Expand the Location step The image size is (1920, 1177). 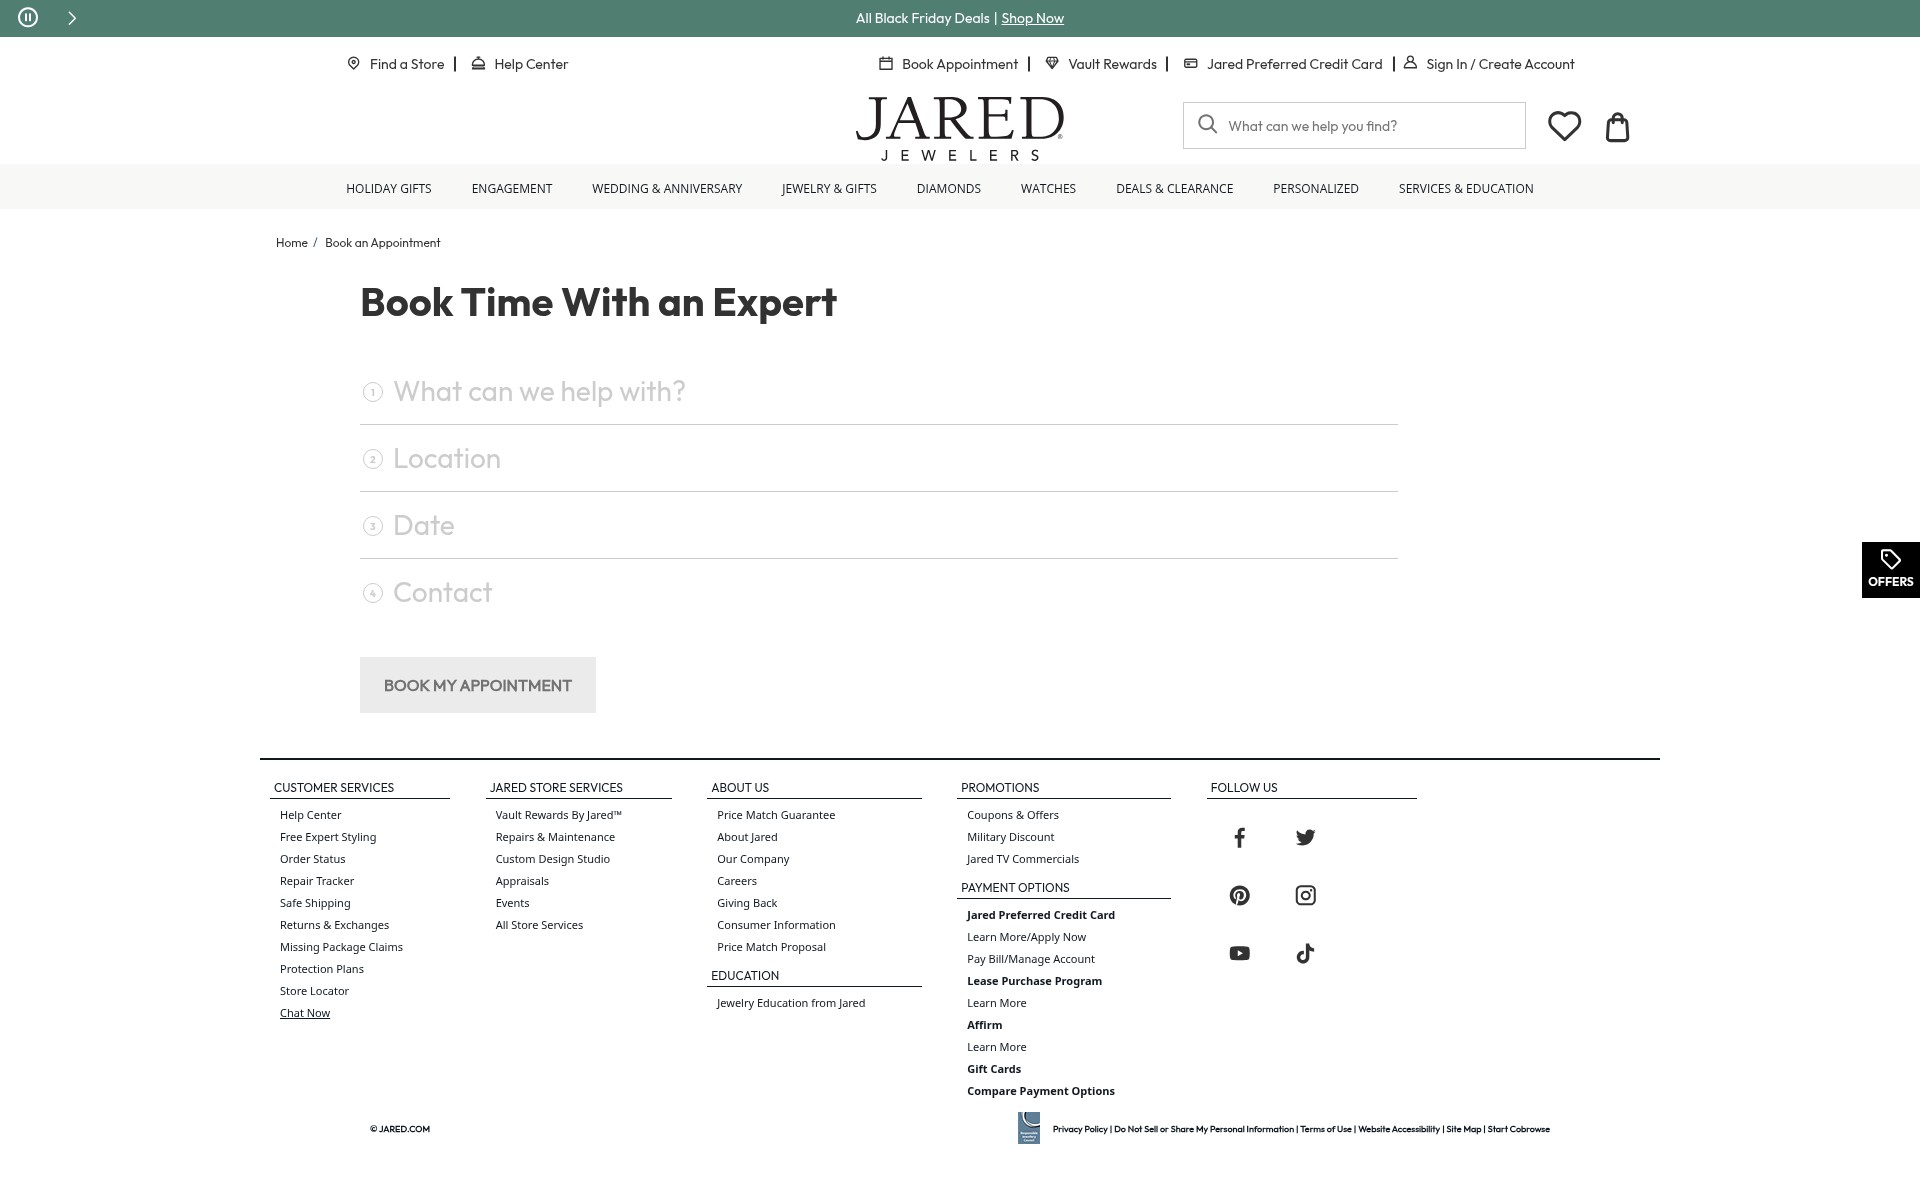pos(878,458)
